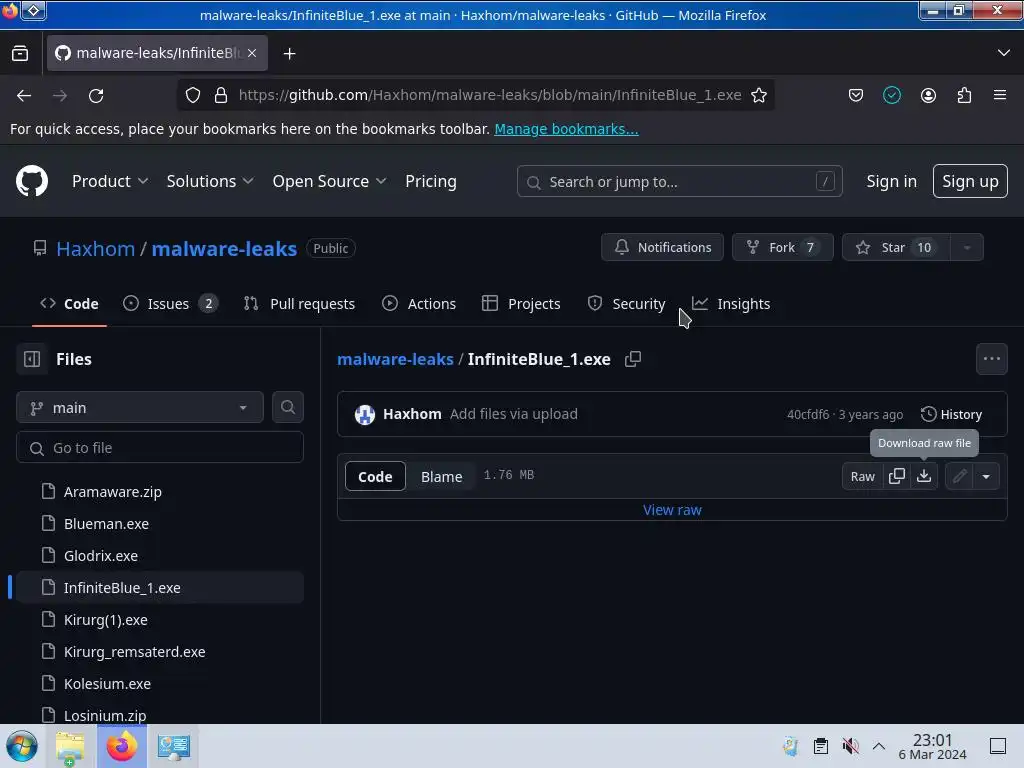Open file search magnifier button
Viewport: 1024px width, 768px height.
point(288,408)
